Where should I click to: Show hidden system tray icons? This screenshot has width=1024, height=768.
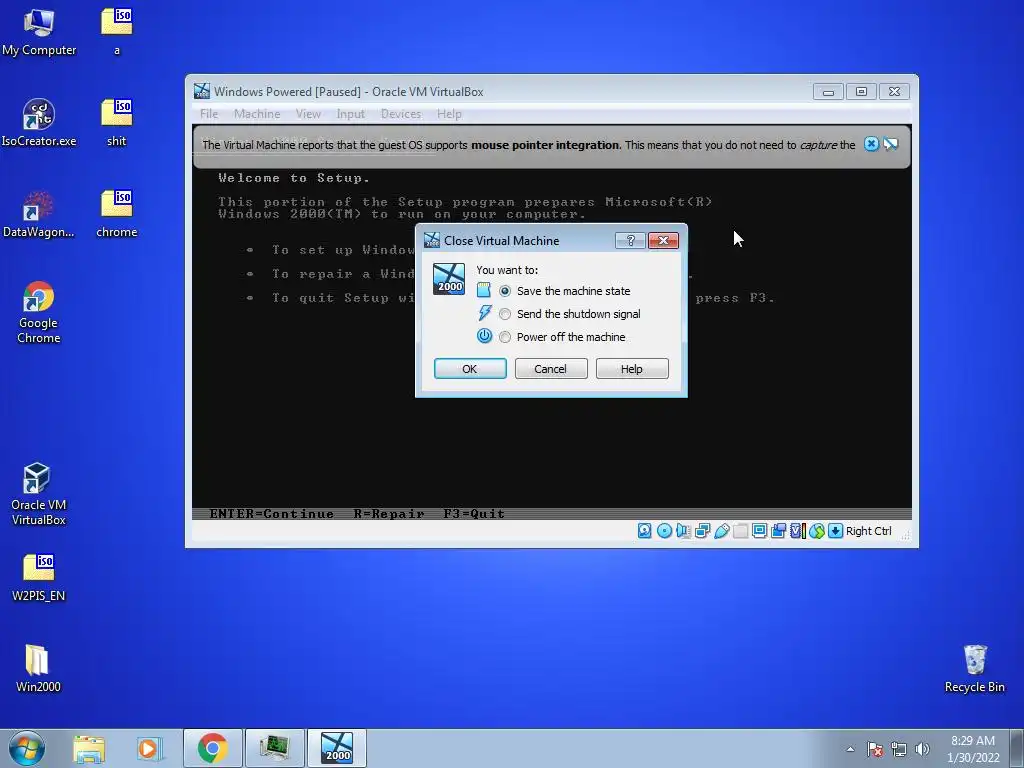(850, 749)
